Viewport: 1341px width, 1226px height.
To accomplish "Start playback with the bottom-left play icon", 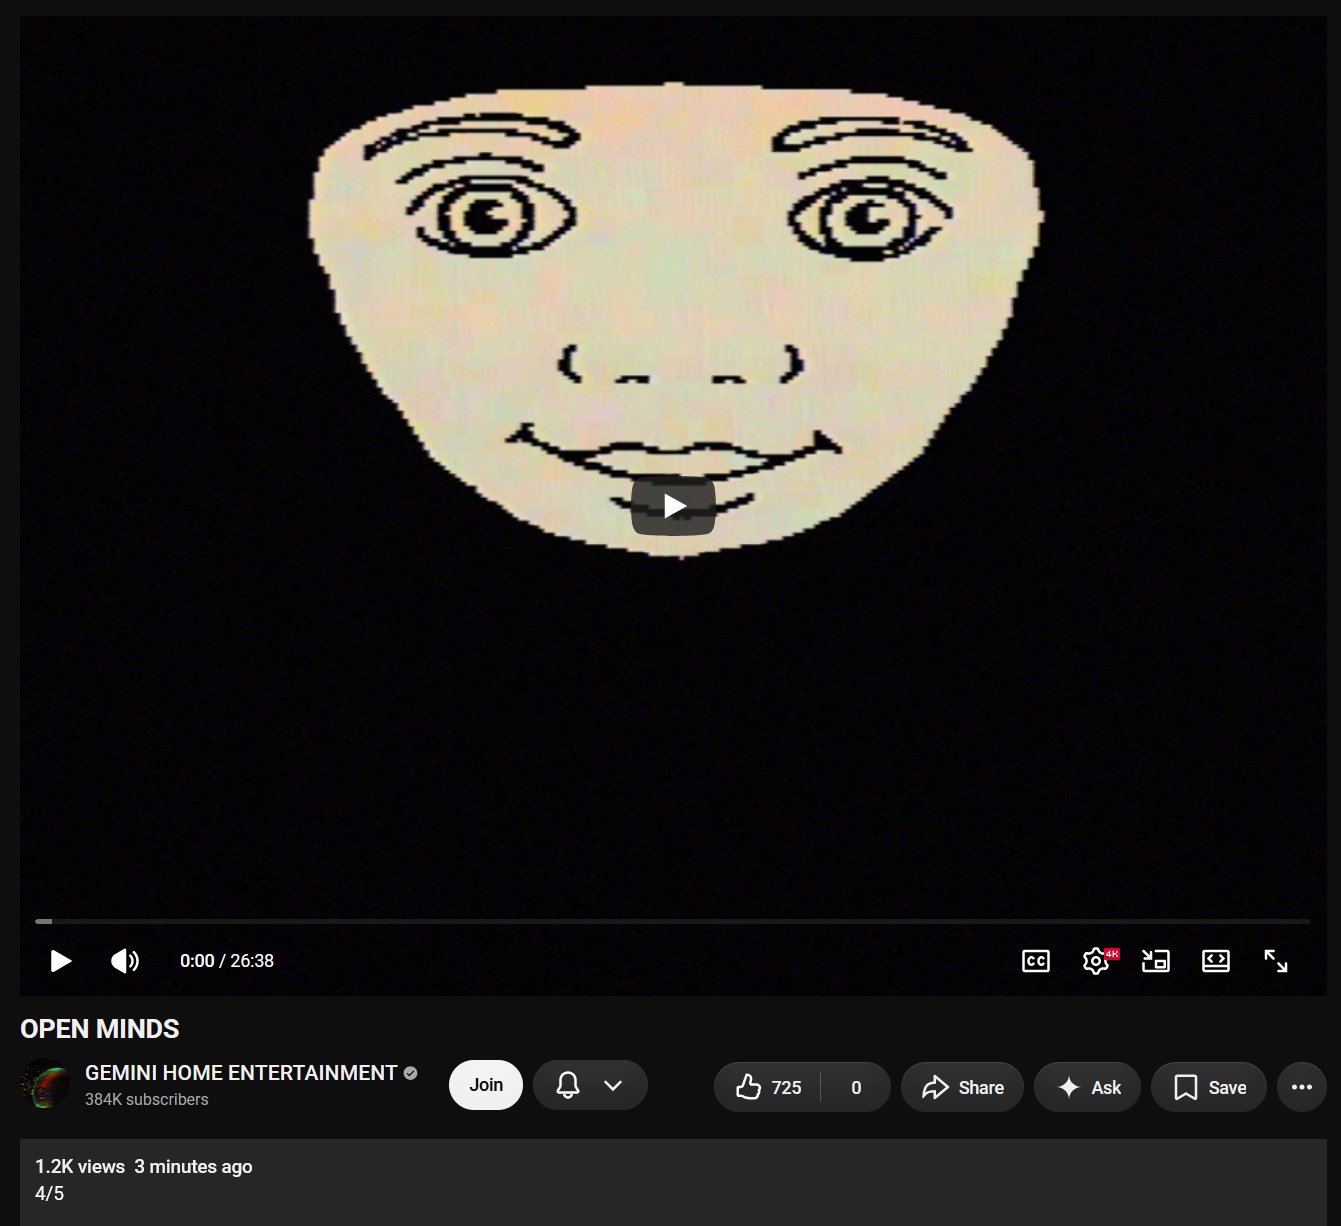I will (61, 961).
